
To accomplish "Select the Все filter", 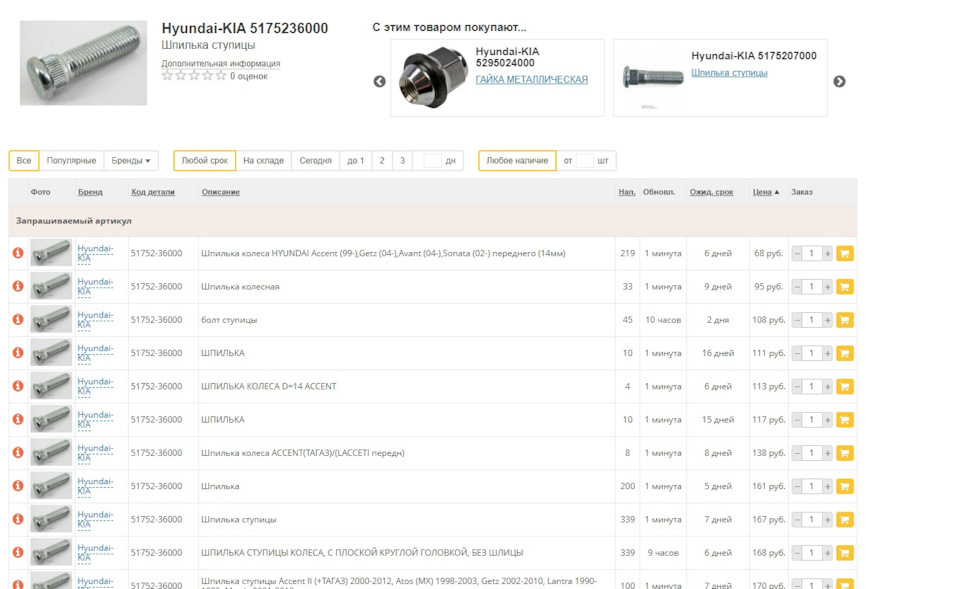I will 24,160.
